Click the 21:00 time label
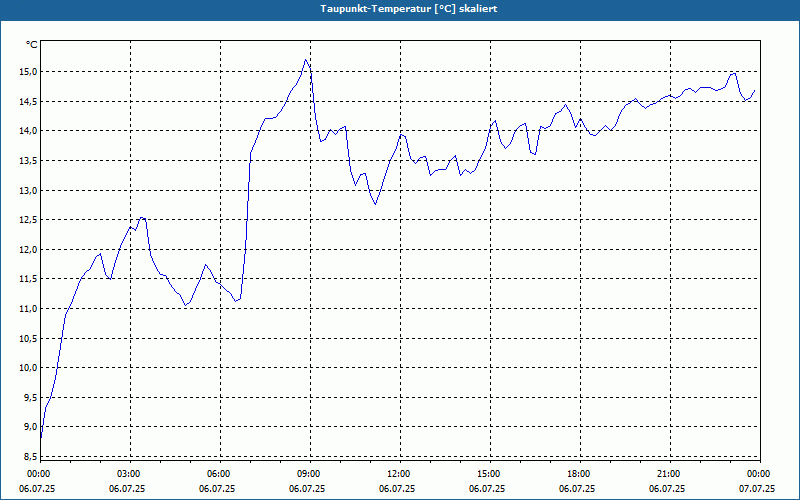Viewport: 800px width, 500px height. coord(670,474)
